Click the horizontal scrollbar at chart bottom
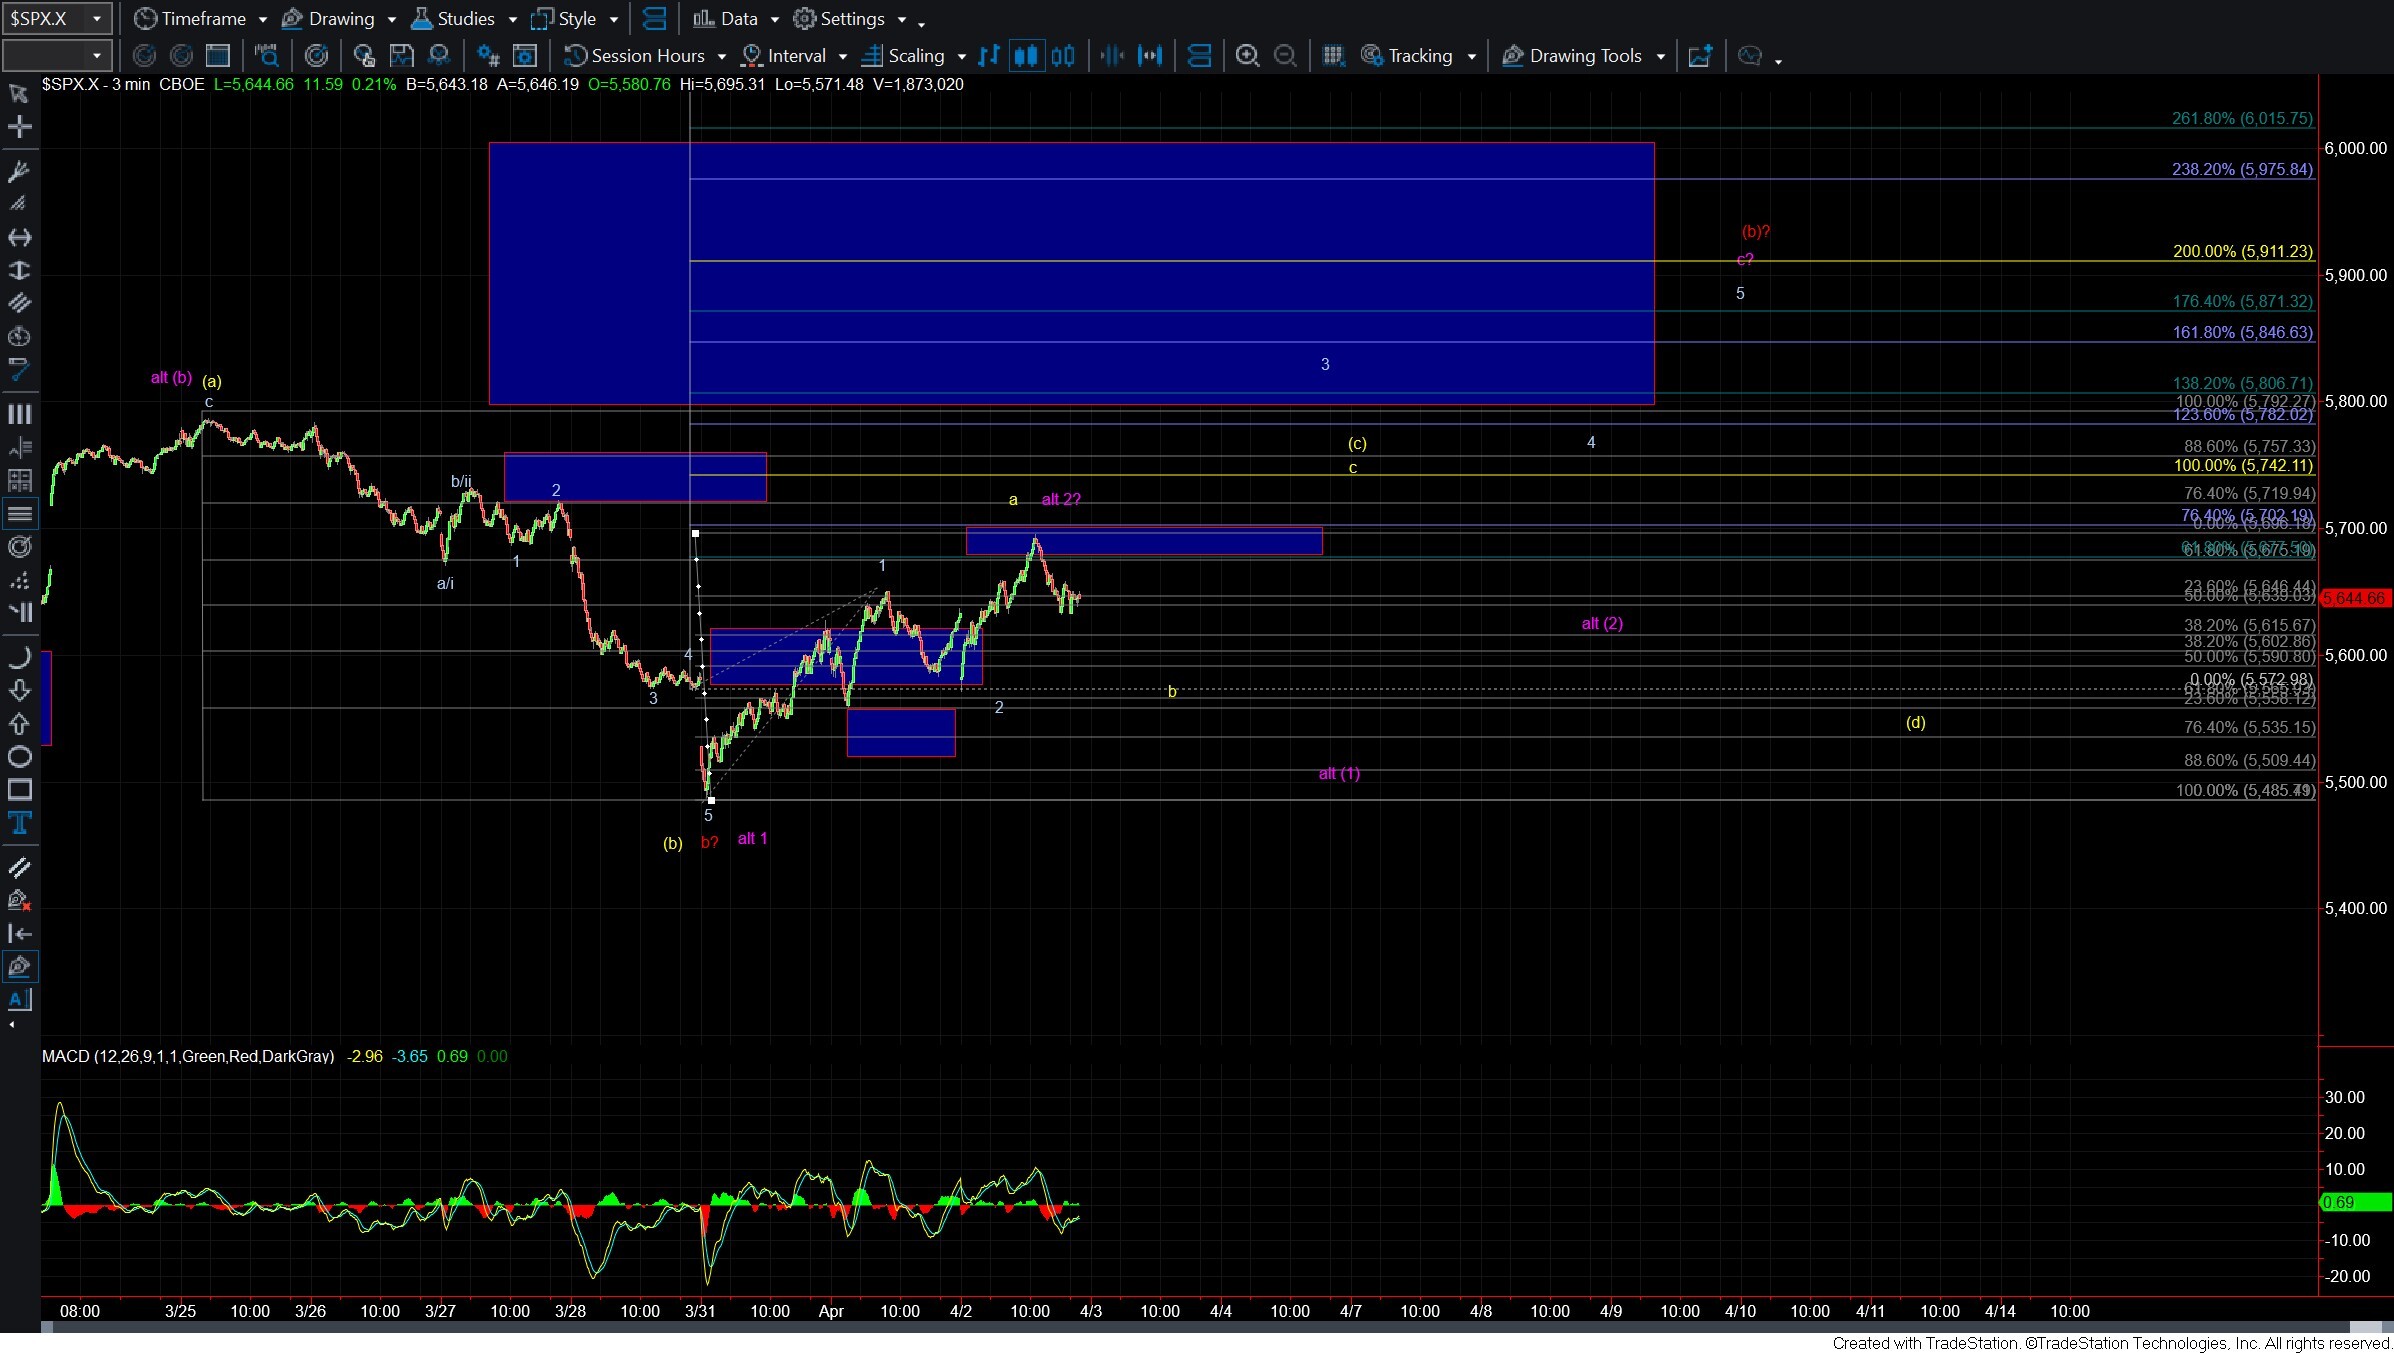This screenshot has height=1353, width=2394. pyautogui.click(x=1200, y=1327)
